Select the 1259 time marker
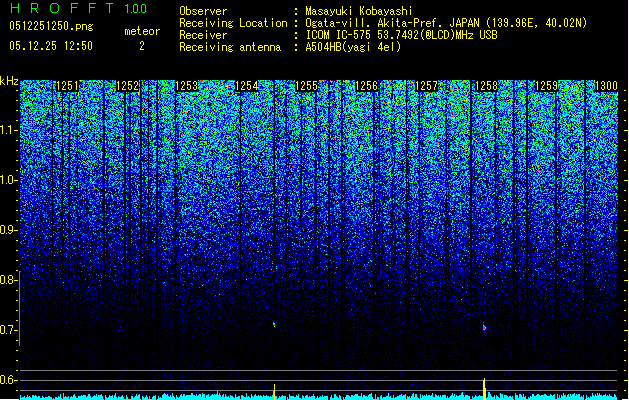 tap(546, 86)
